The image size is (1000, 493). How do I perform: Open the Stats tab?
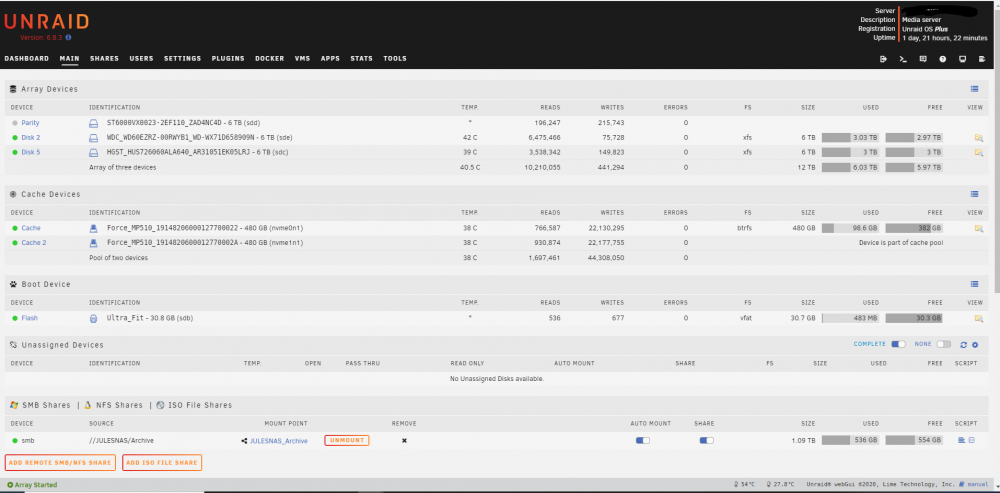(362, 59)
